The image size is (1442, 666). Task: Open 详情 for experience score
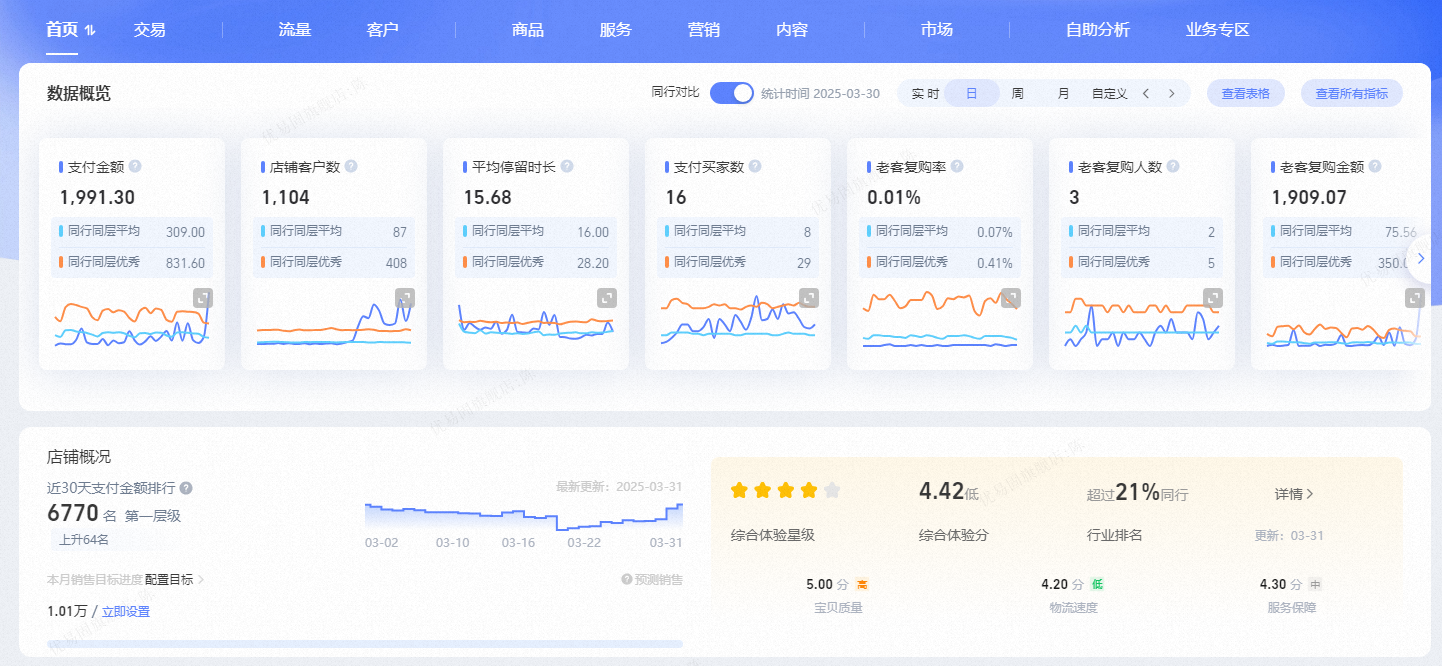1294,494
